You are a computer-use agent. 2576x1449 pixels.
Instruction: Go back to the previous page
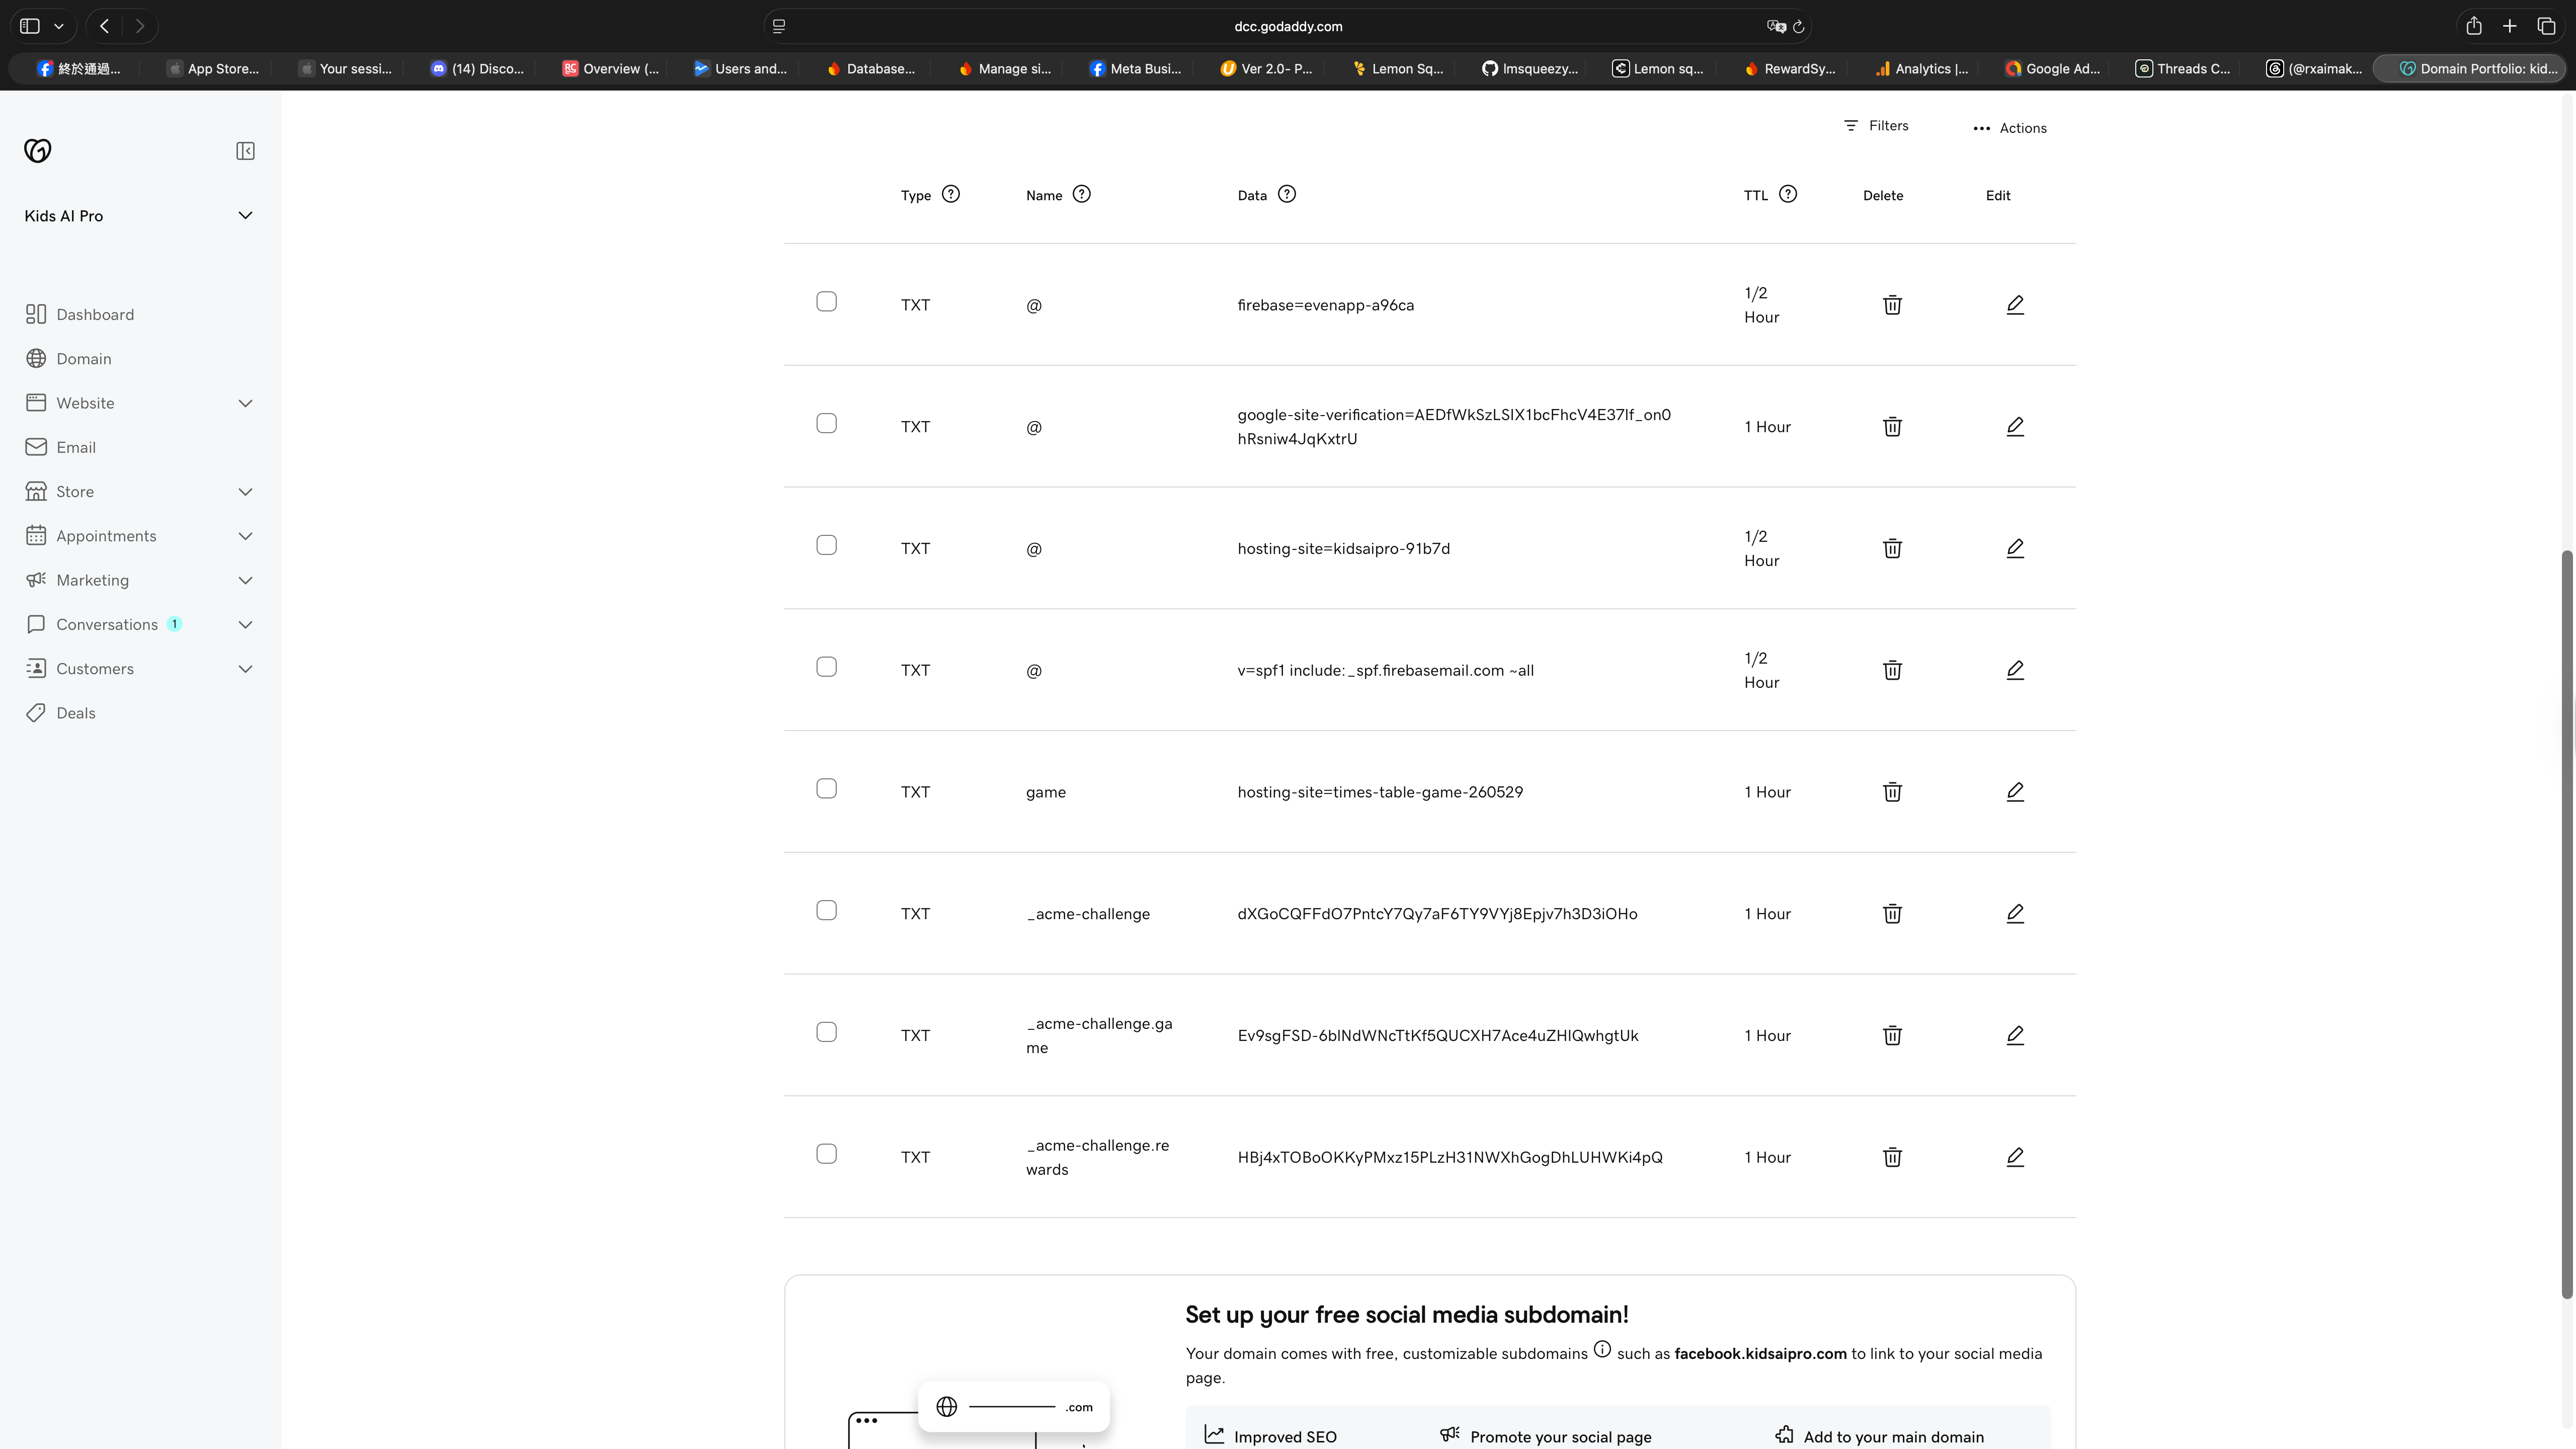click(x=104, y=27)
